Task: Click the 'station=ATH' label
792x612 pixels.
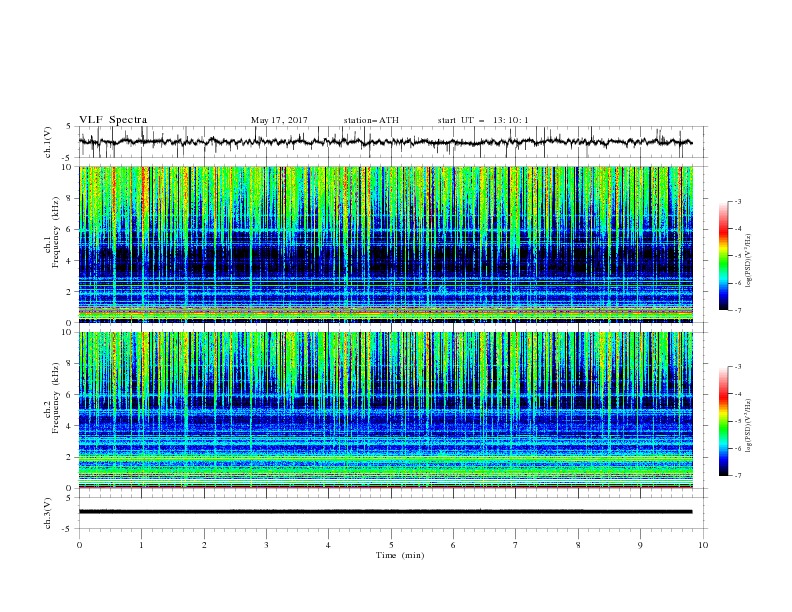Action: click(x=371, y=120)
